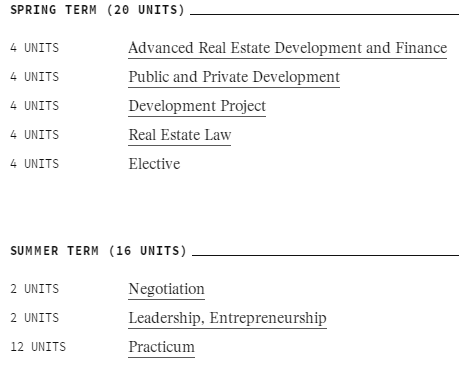
Task: Visit the Real Estate Law course page
Action: click(180, 135)
